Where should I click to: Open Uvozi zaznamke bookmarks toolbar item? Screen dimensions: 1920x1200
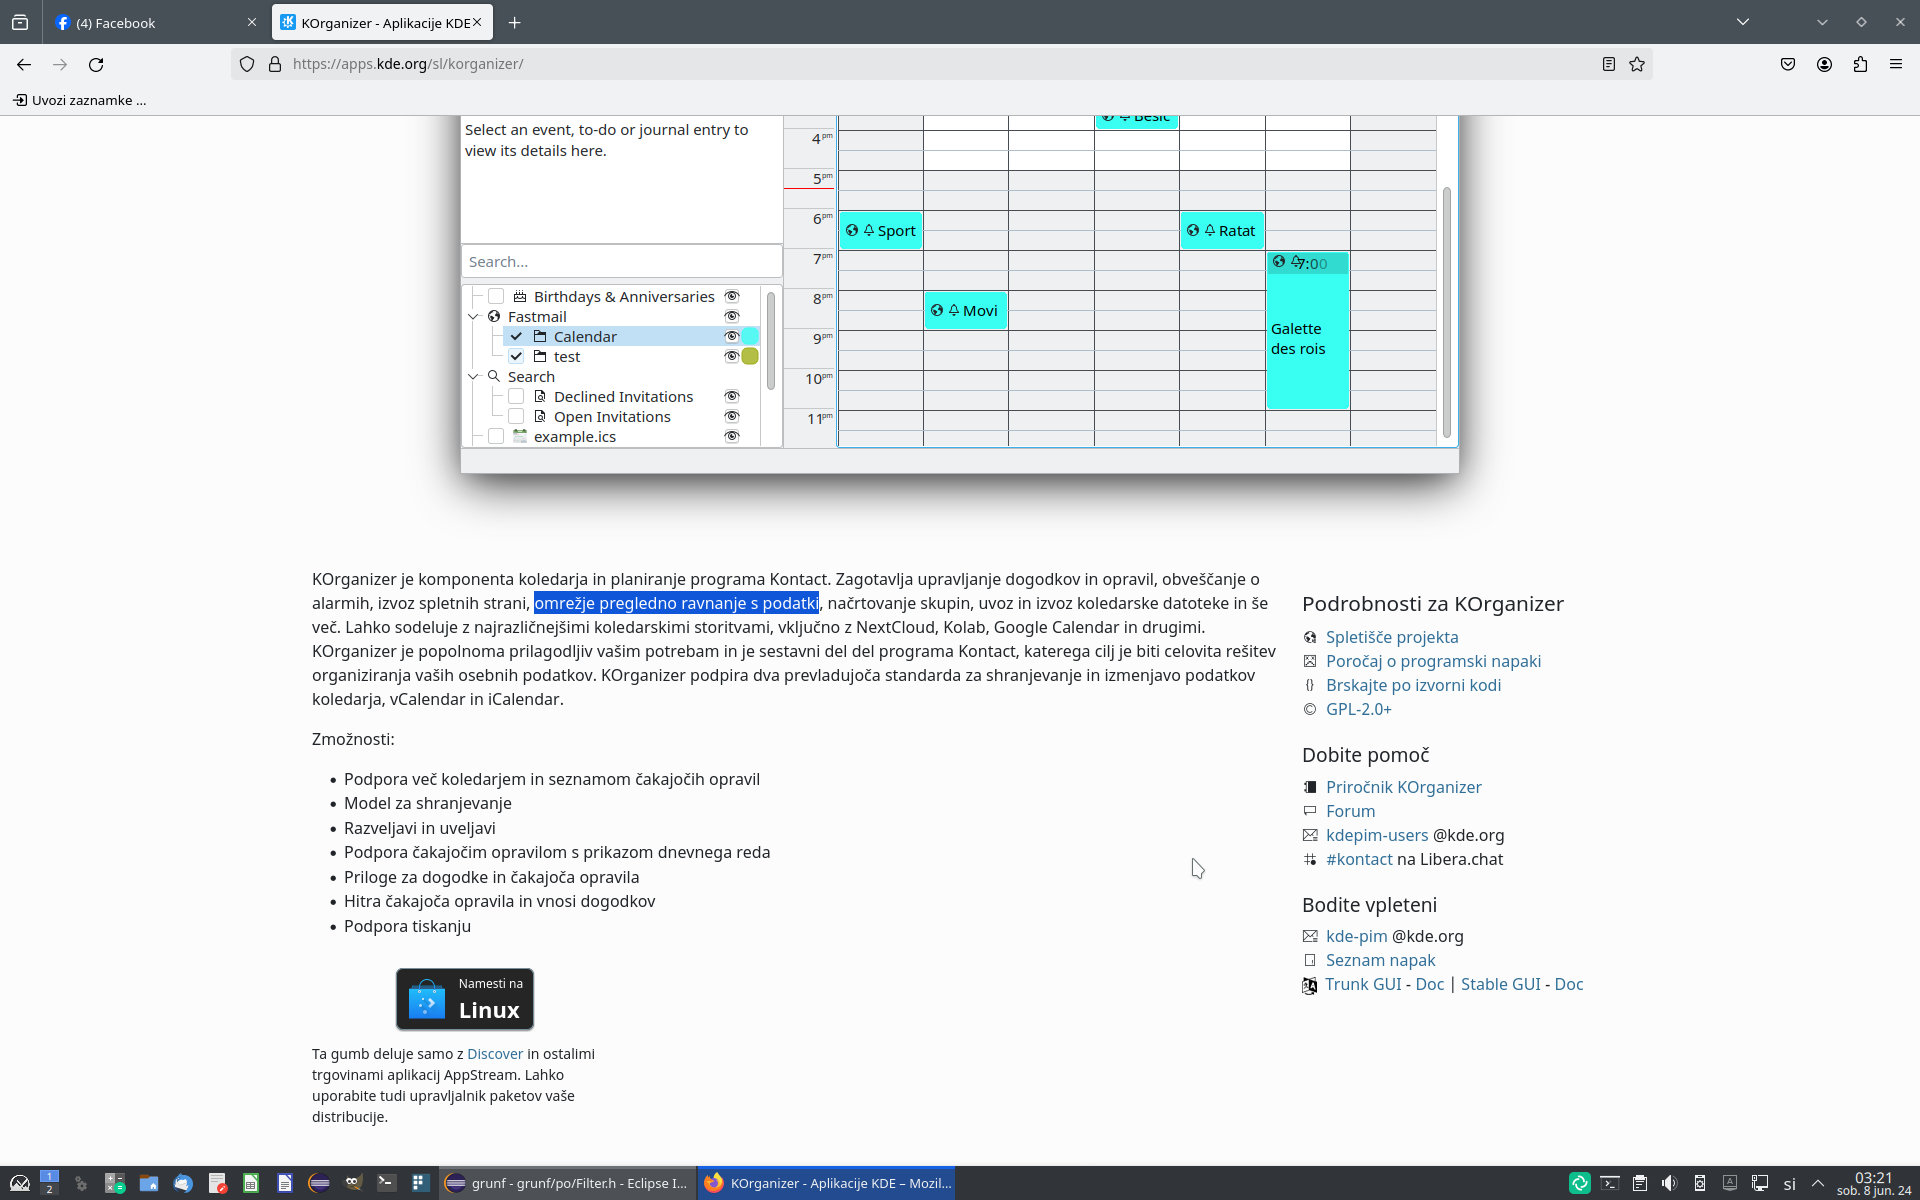(79, 100)
